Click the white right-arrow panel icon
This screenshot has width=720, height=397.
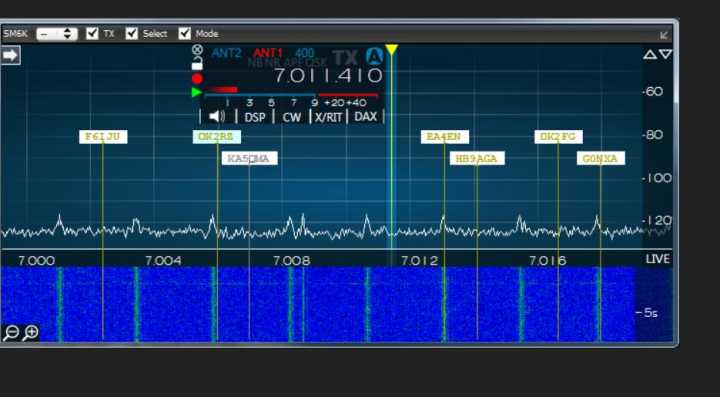click(10, 56)
